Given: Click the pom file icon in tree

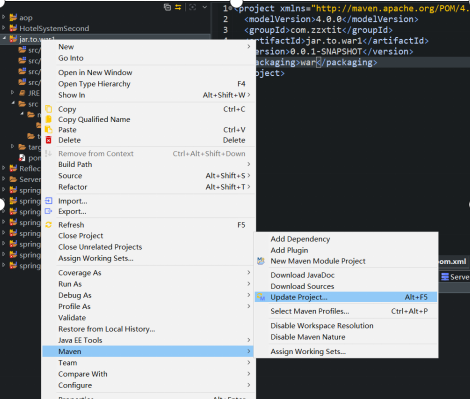Looking at the screenshot, I should click(22, 158).
